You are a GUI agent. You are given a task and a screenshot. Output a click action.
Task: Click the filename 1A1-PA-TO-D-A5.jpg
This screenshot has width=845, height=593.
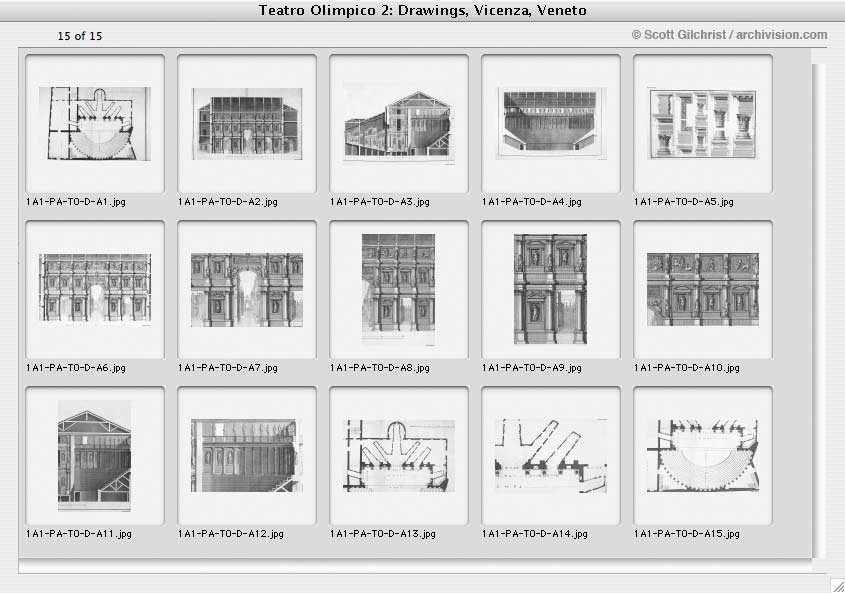point(684,202)
